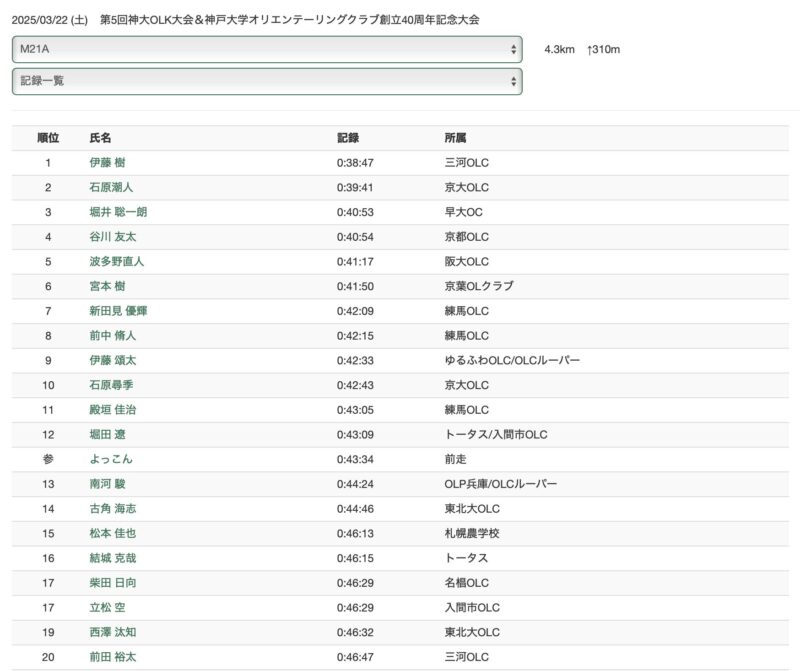Open runner 伊藤 樹 details
Image resolution: width=800 pixels, height=671 pixels.
(x=108, y=163)
